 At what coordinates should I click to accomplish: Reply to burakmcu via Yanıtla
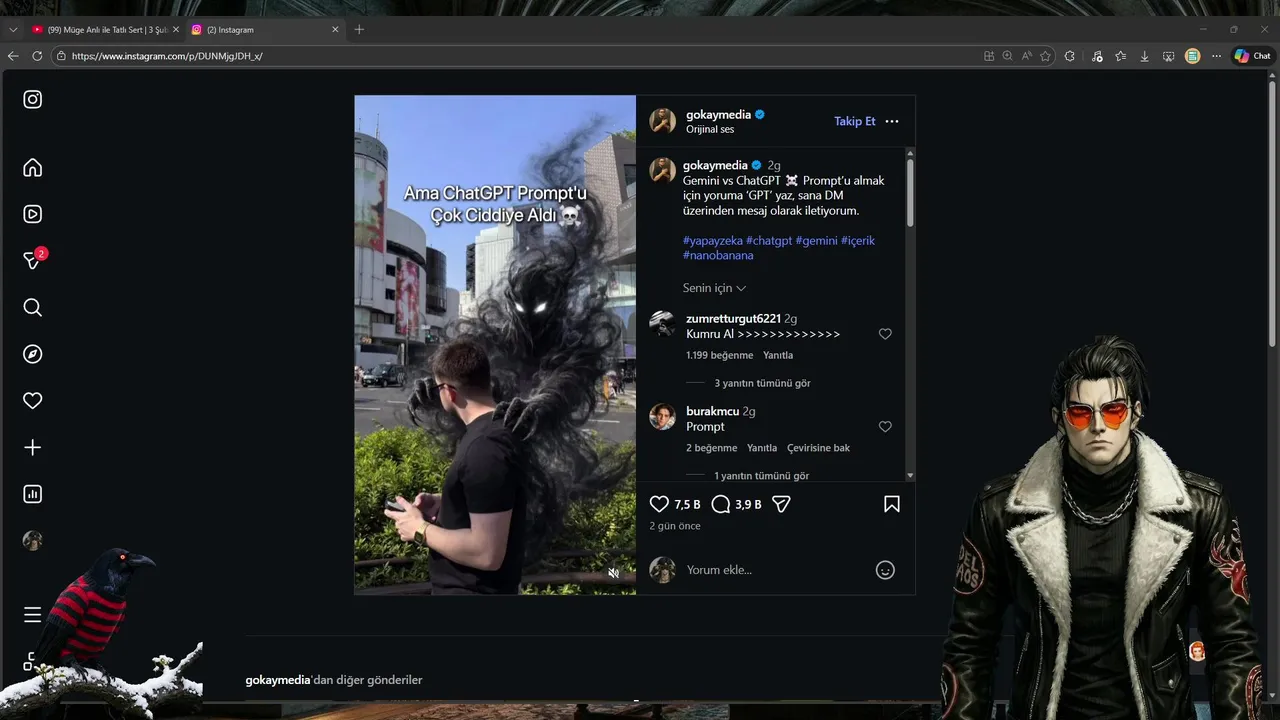tap(762, 448)
